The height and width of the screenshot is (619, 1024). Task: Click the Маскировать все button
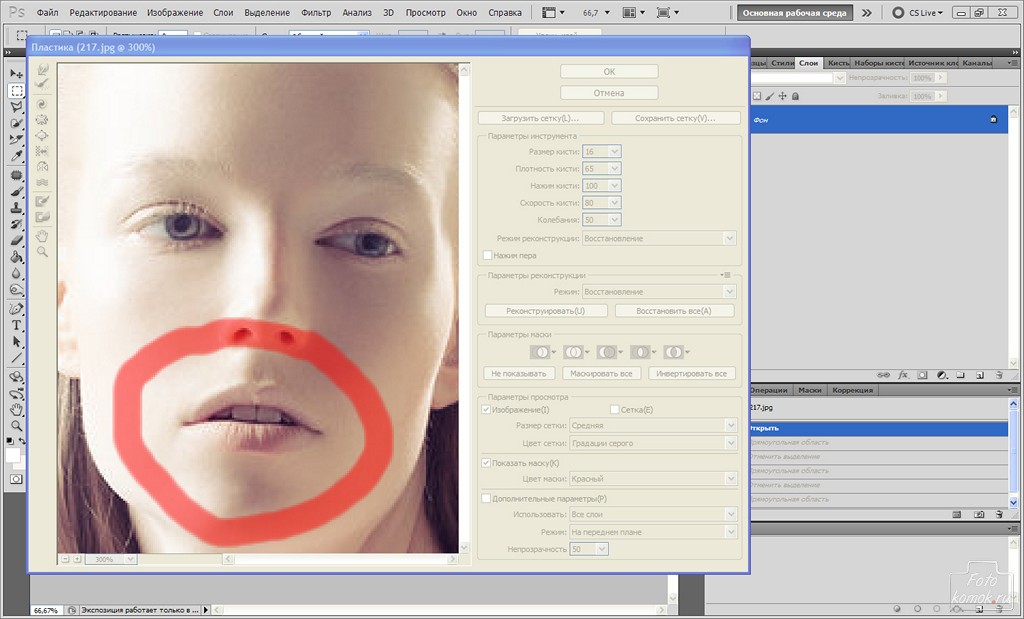point(600,374)
